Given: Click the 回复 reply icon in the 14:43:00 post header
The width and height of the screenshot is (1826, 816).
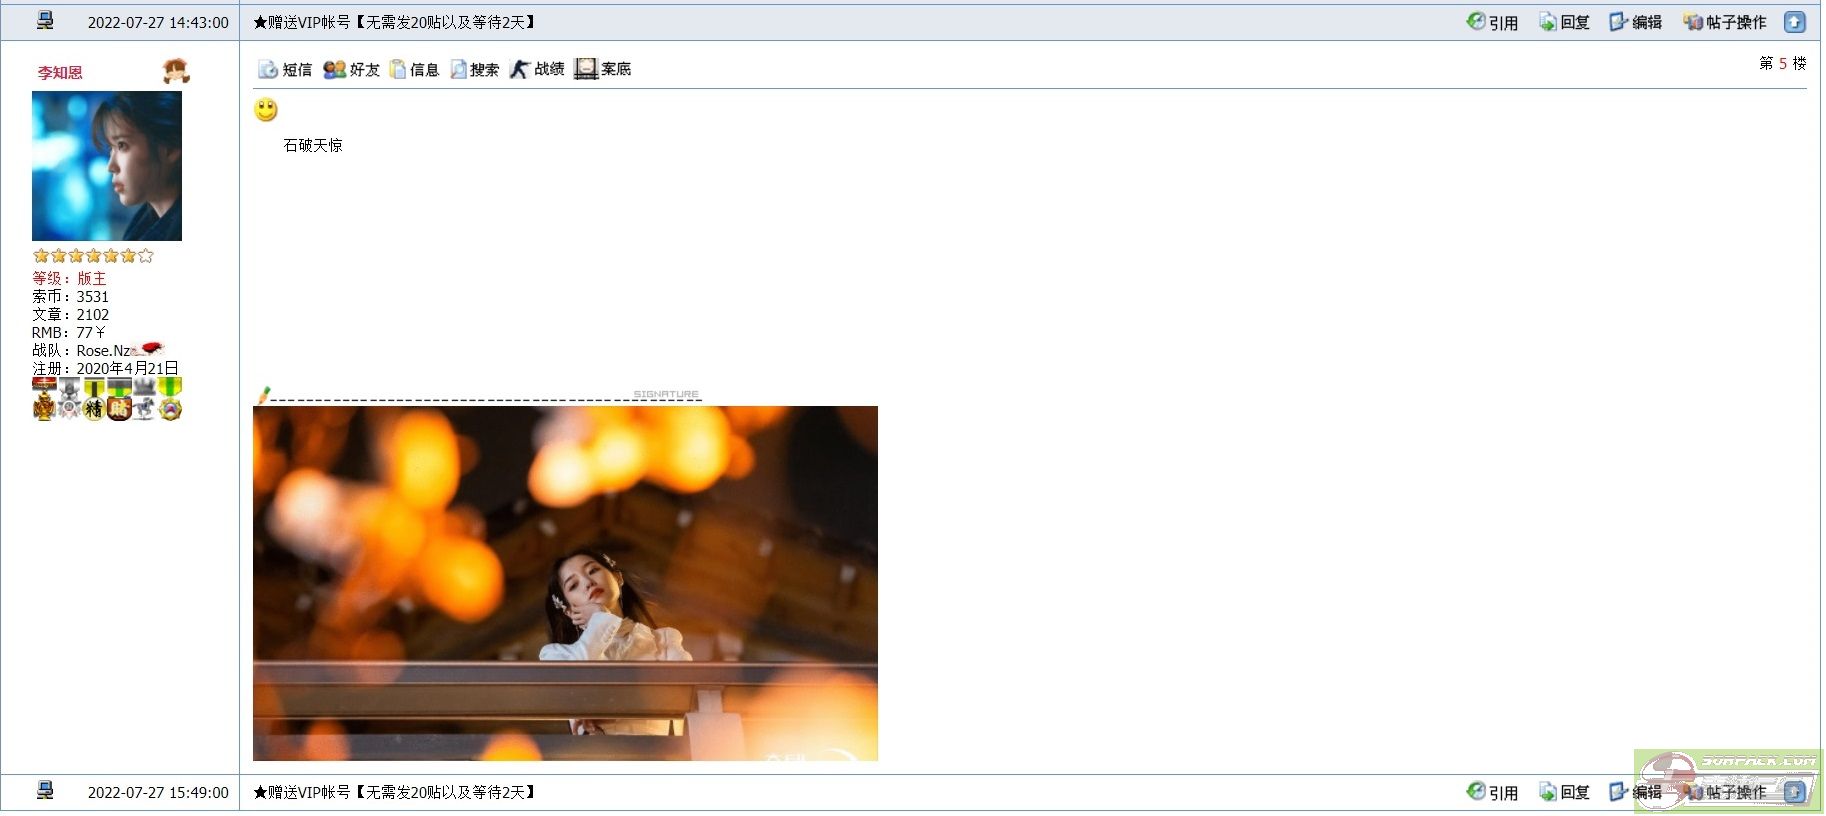Looking at the screenshot, I should pyautogui.click(x=1548, y=21).
